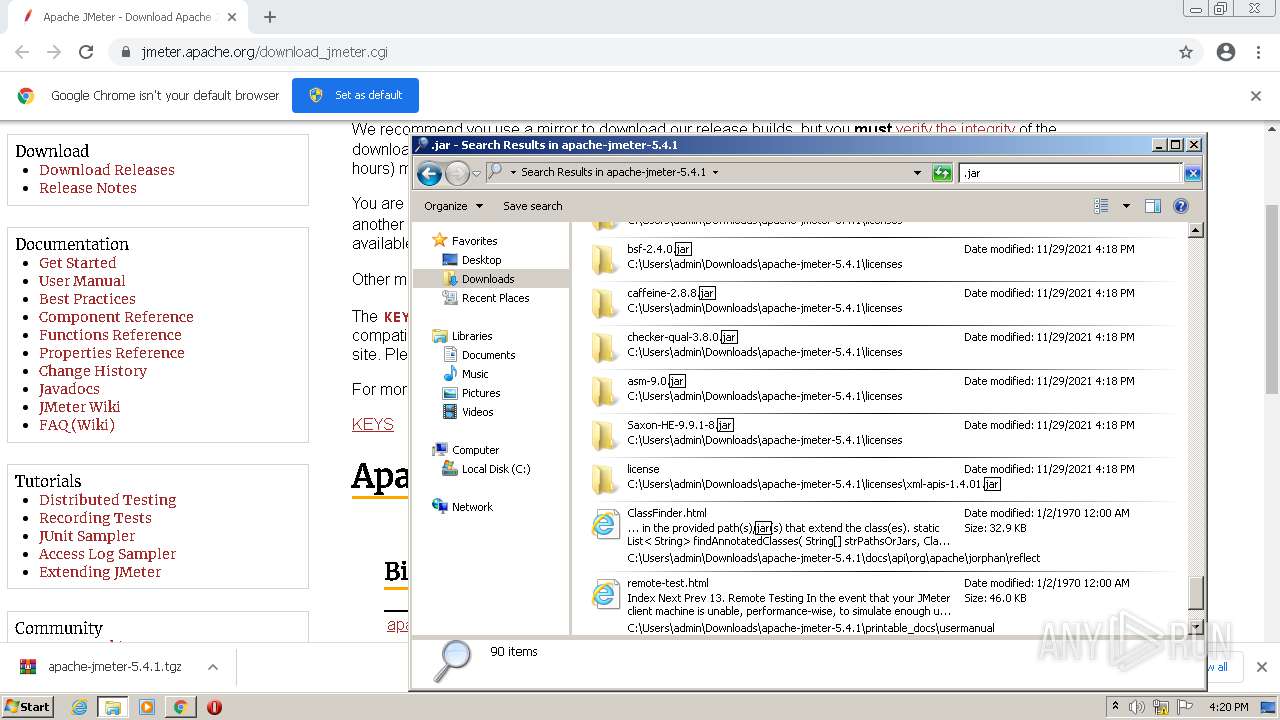
Task: Click the results list vertical scrollbar thumb
Action: coord(1195,593)
